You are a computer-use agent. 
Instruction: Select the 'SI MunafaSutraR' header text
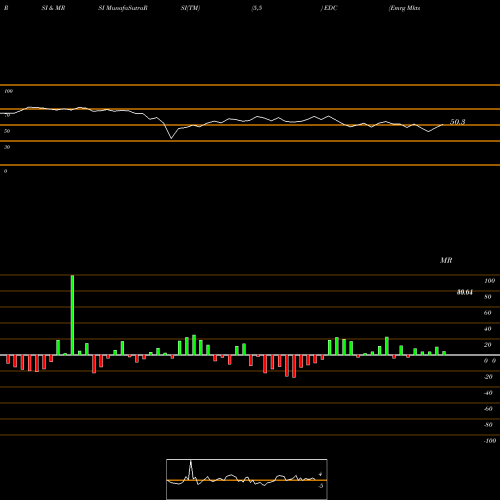coord(123,8)
